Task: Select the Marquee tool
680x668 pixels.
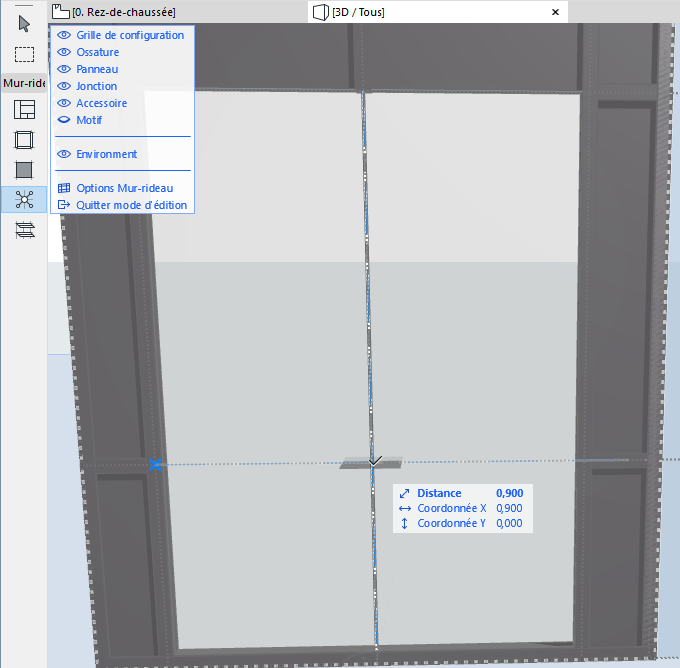Action: pyautogui.click(x=24, y=55)
